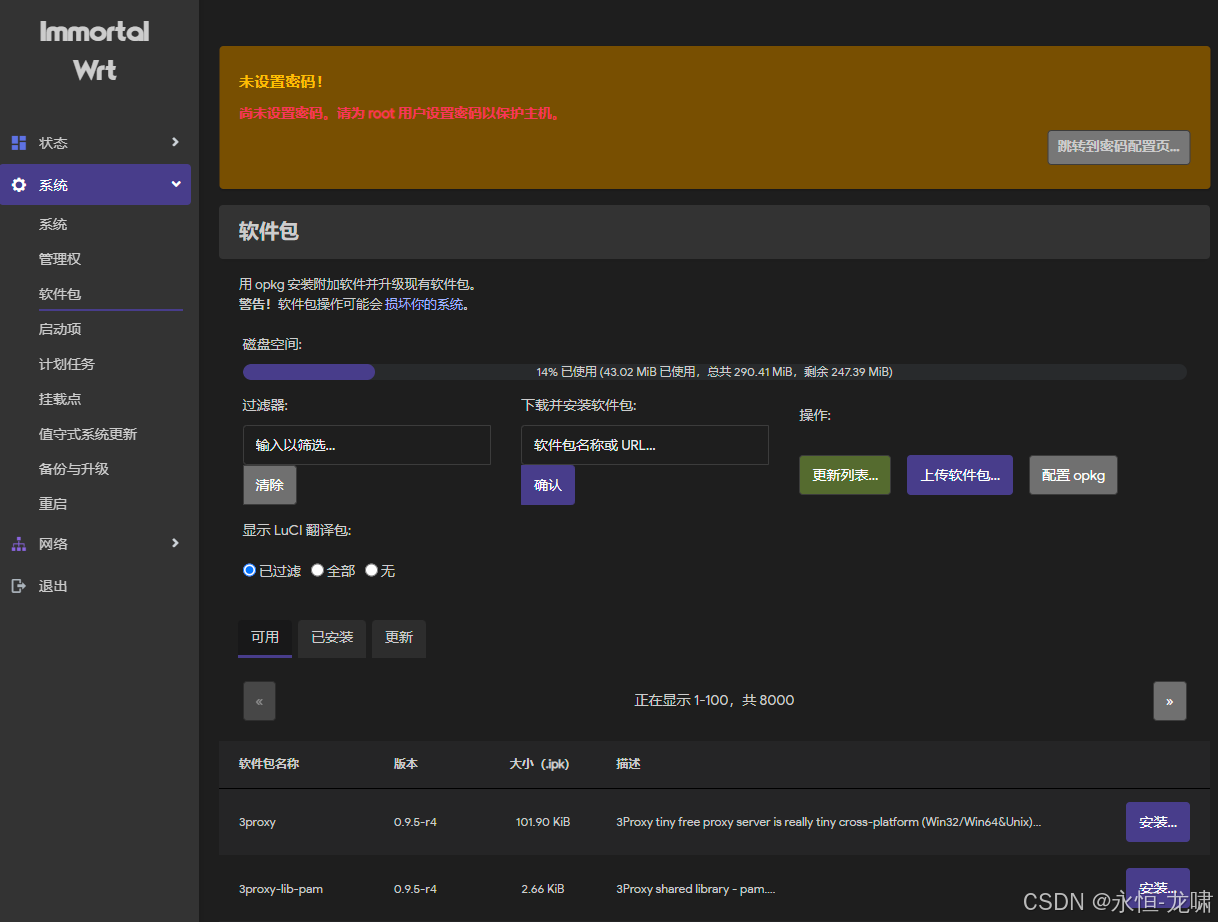Click the 描述 column header
Viewport: 1218px width, 922px height.
tap(628, 763)
